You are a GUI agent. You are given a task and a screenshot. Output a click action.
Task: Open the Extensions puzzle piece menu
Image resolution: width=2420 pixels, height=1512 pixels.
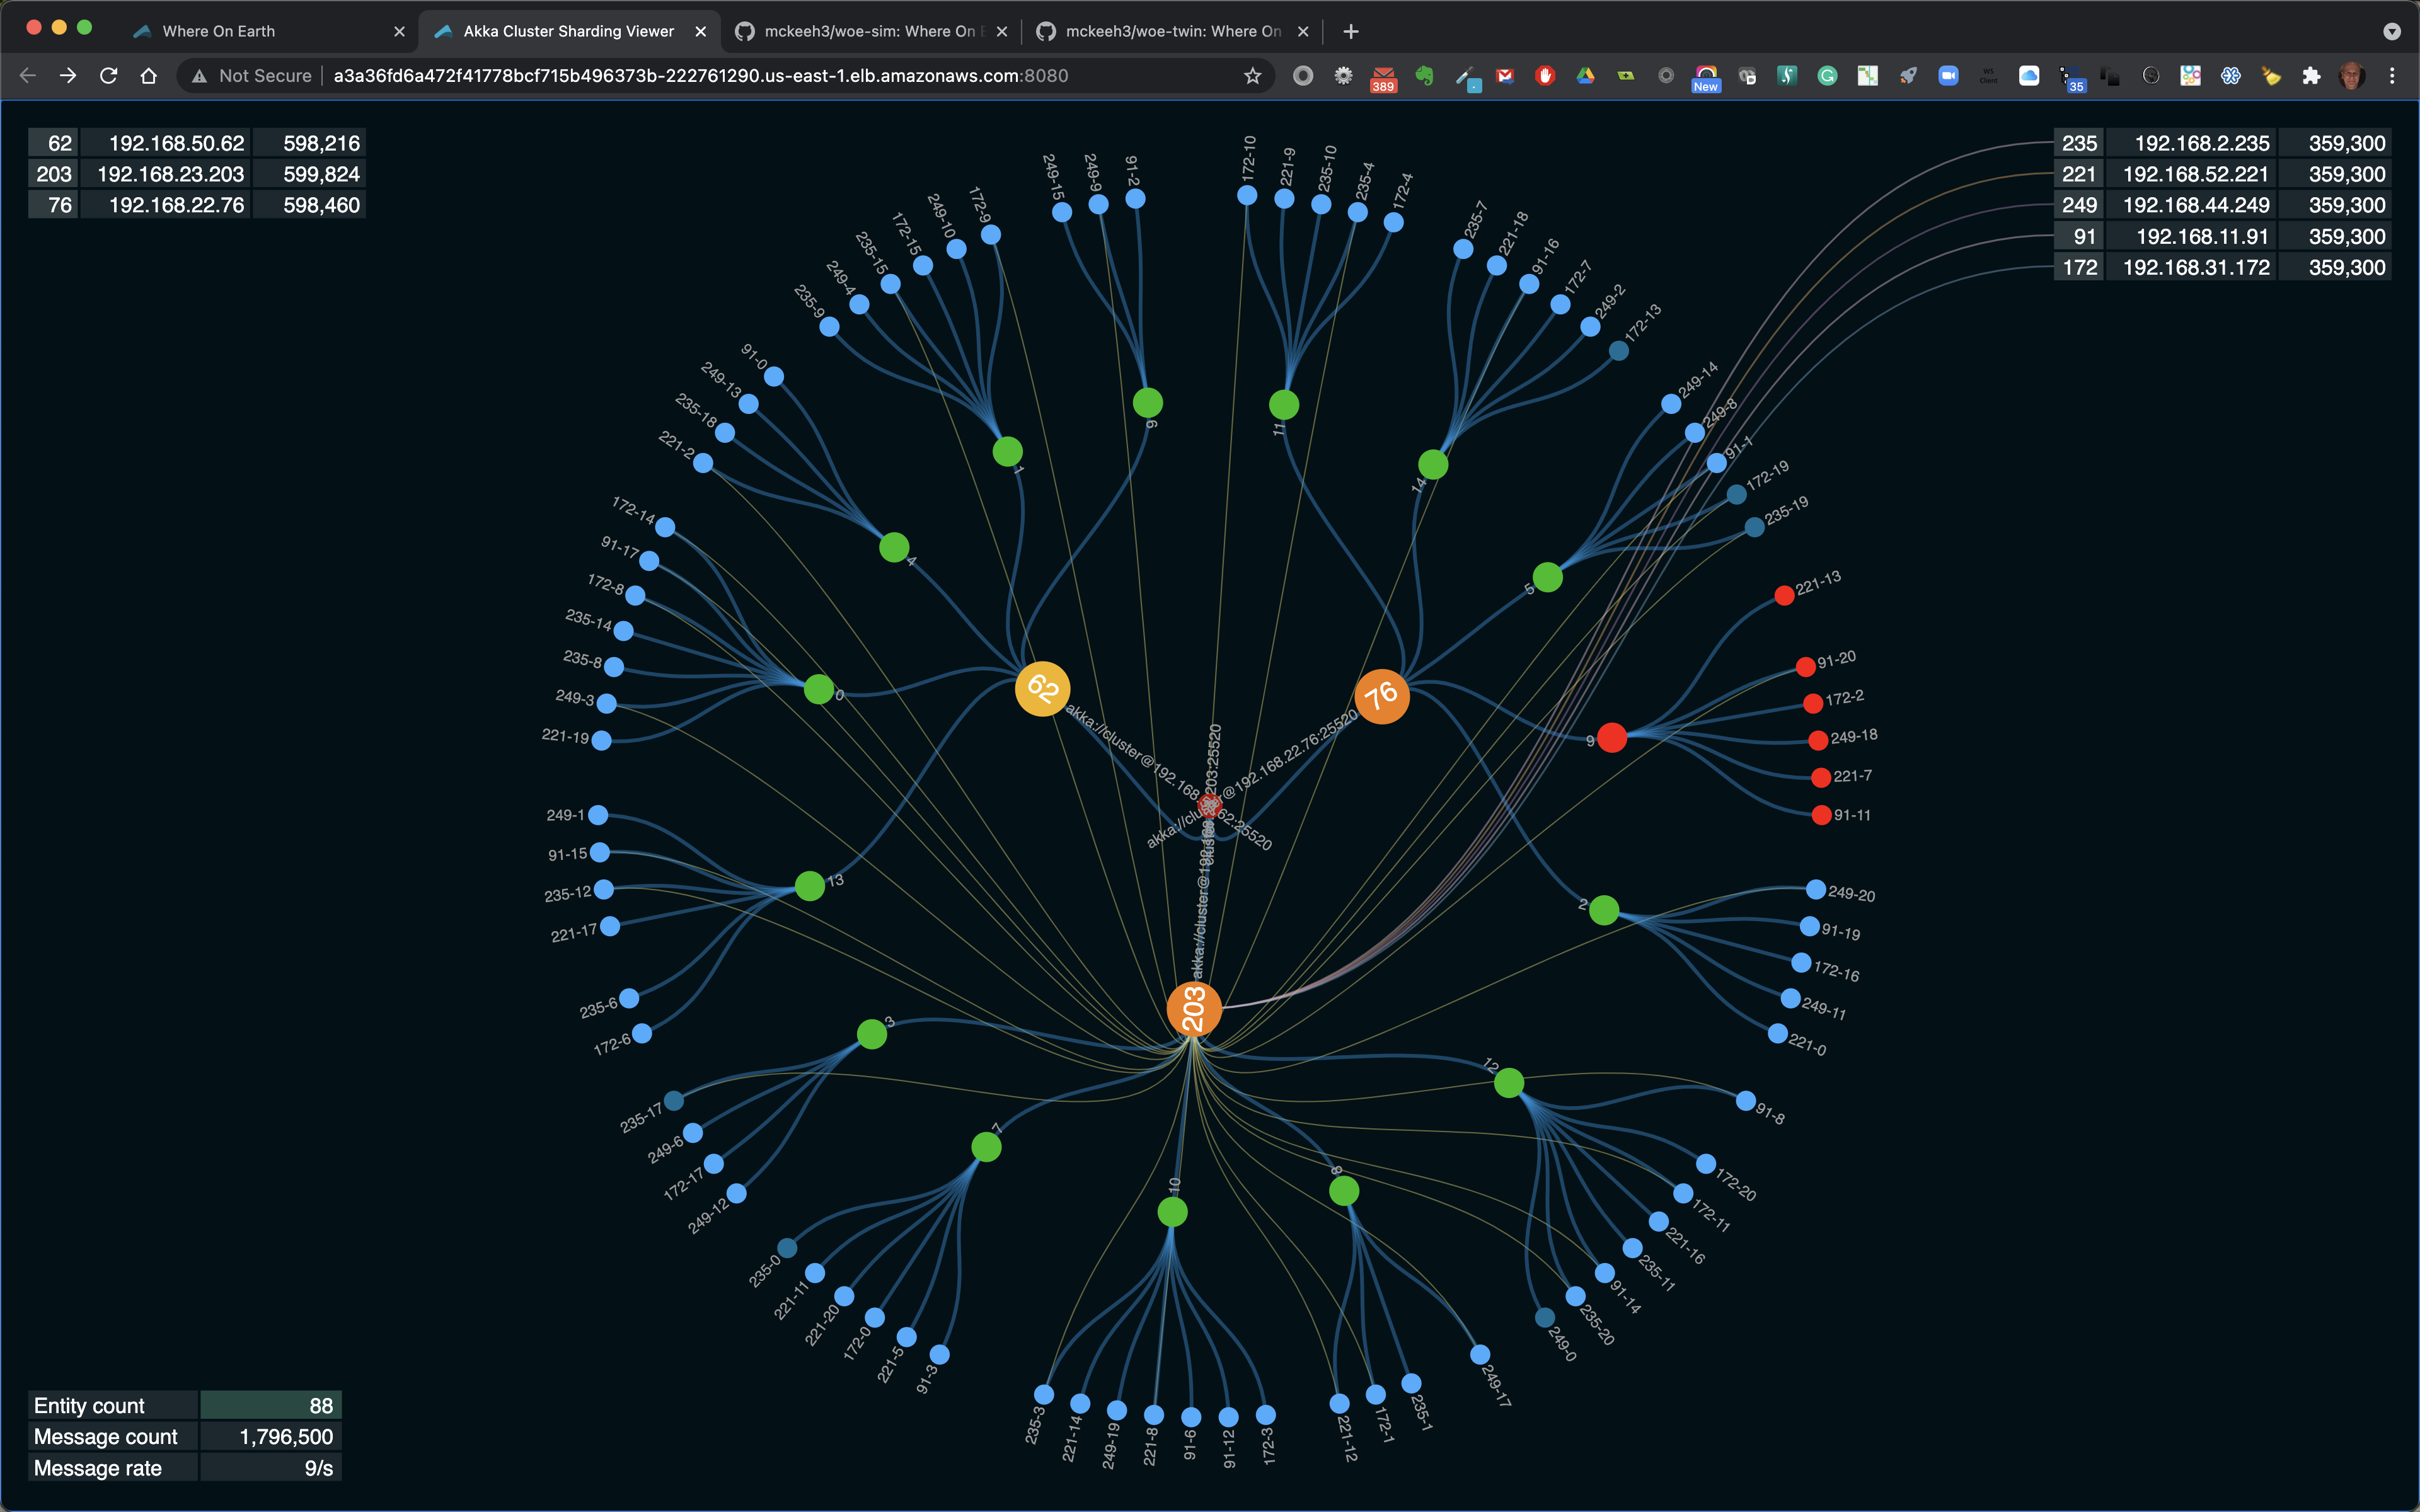point(2311,76)
